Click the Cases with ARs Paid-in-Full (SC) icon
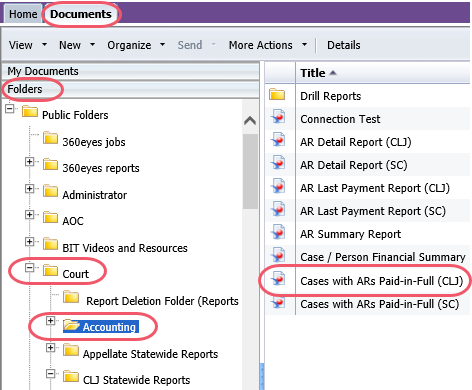This screenshot has height=390, width=472. (x=278, y=302)
